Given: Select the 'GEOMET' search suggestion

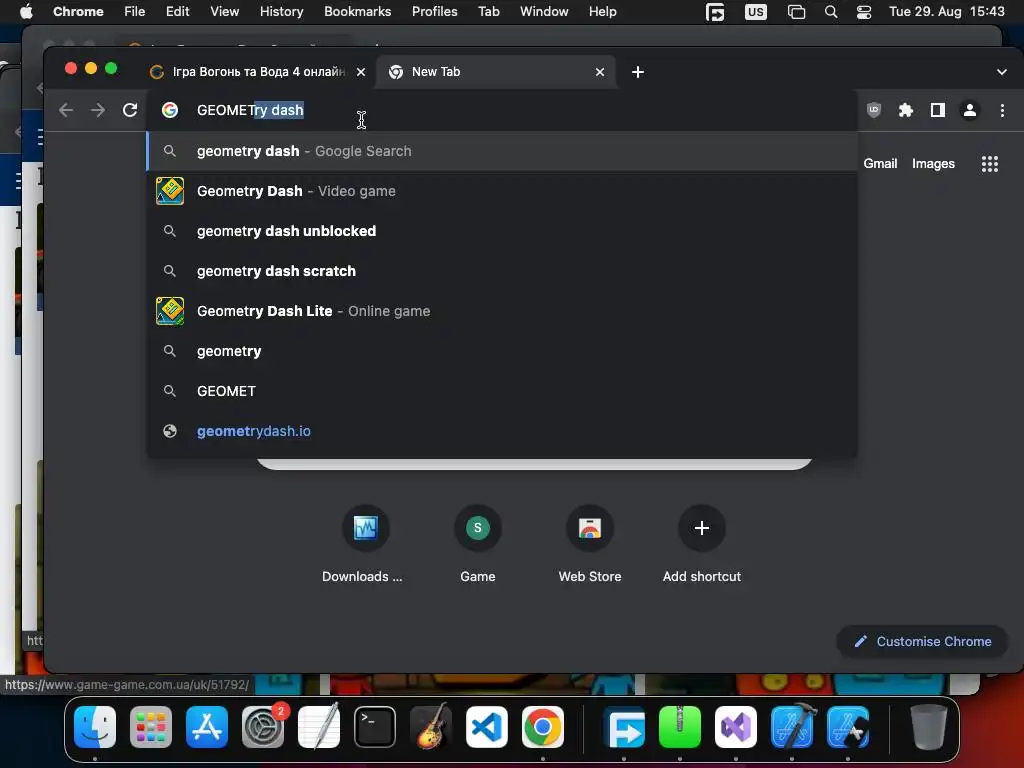Looking at the screenshot, I should click(502, 391).
